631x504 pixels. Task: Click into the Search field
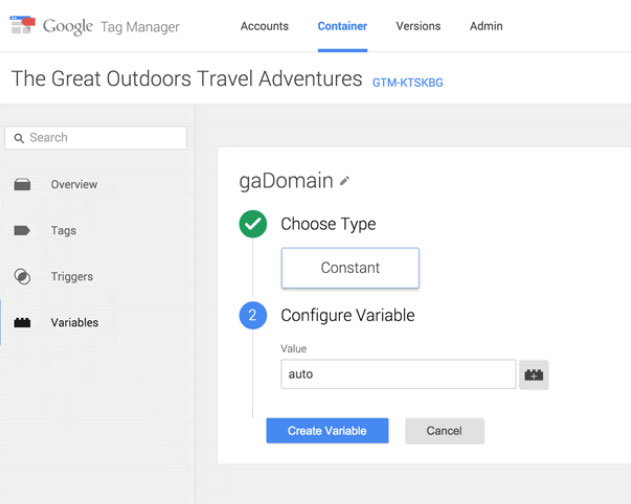click(96, 138)
